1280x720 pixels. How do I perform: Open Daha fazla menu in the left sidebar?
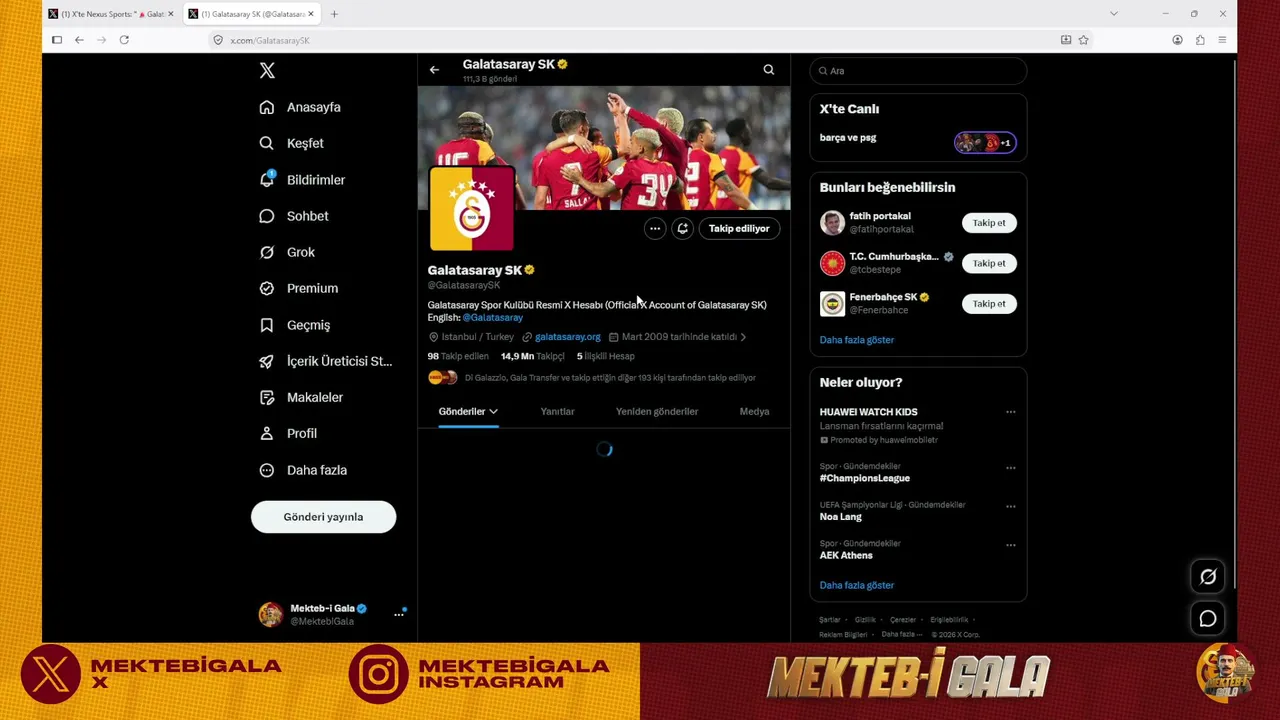pyautogui.click(x=303, y=470)
